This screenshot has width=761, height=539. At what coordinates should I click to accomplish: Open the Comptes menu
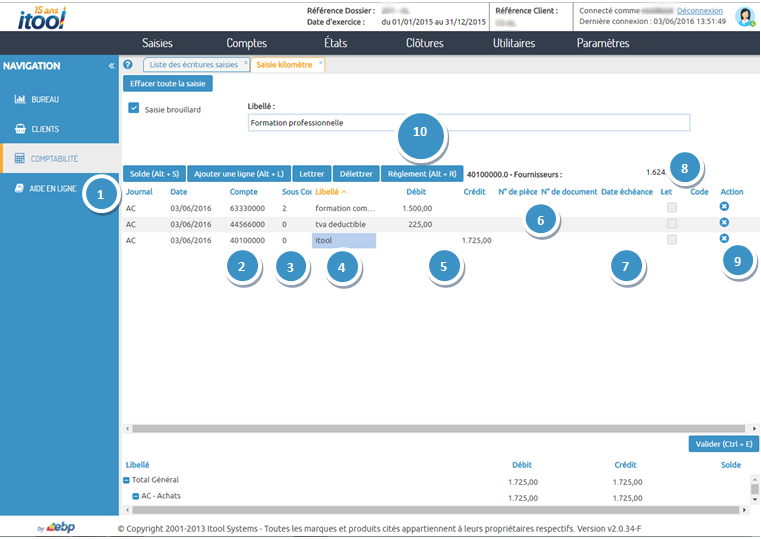246,43
